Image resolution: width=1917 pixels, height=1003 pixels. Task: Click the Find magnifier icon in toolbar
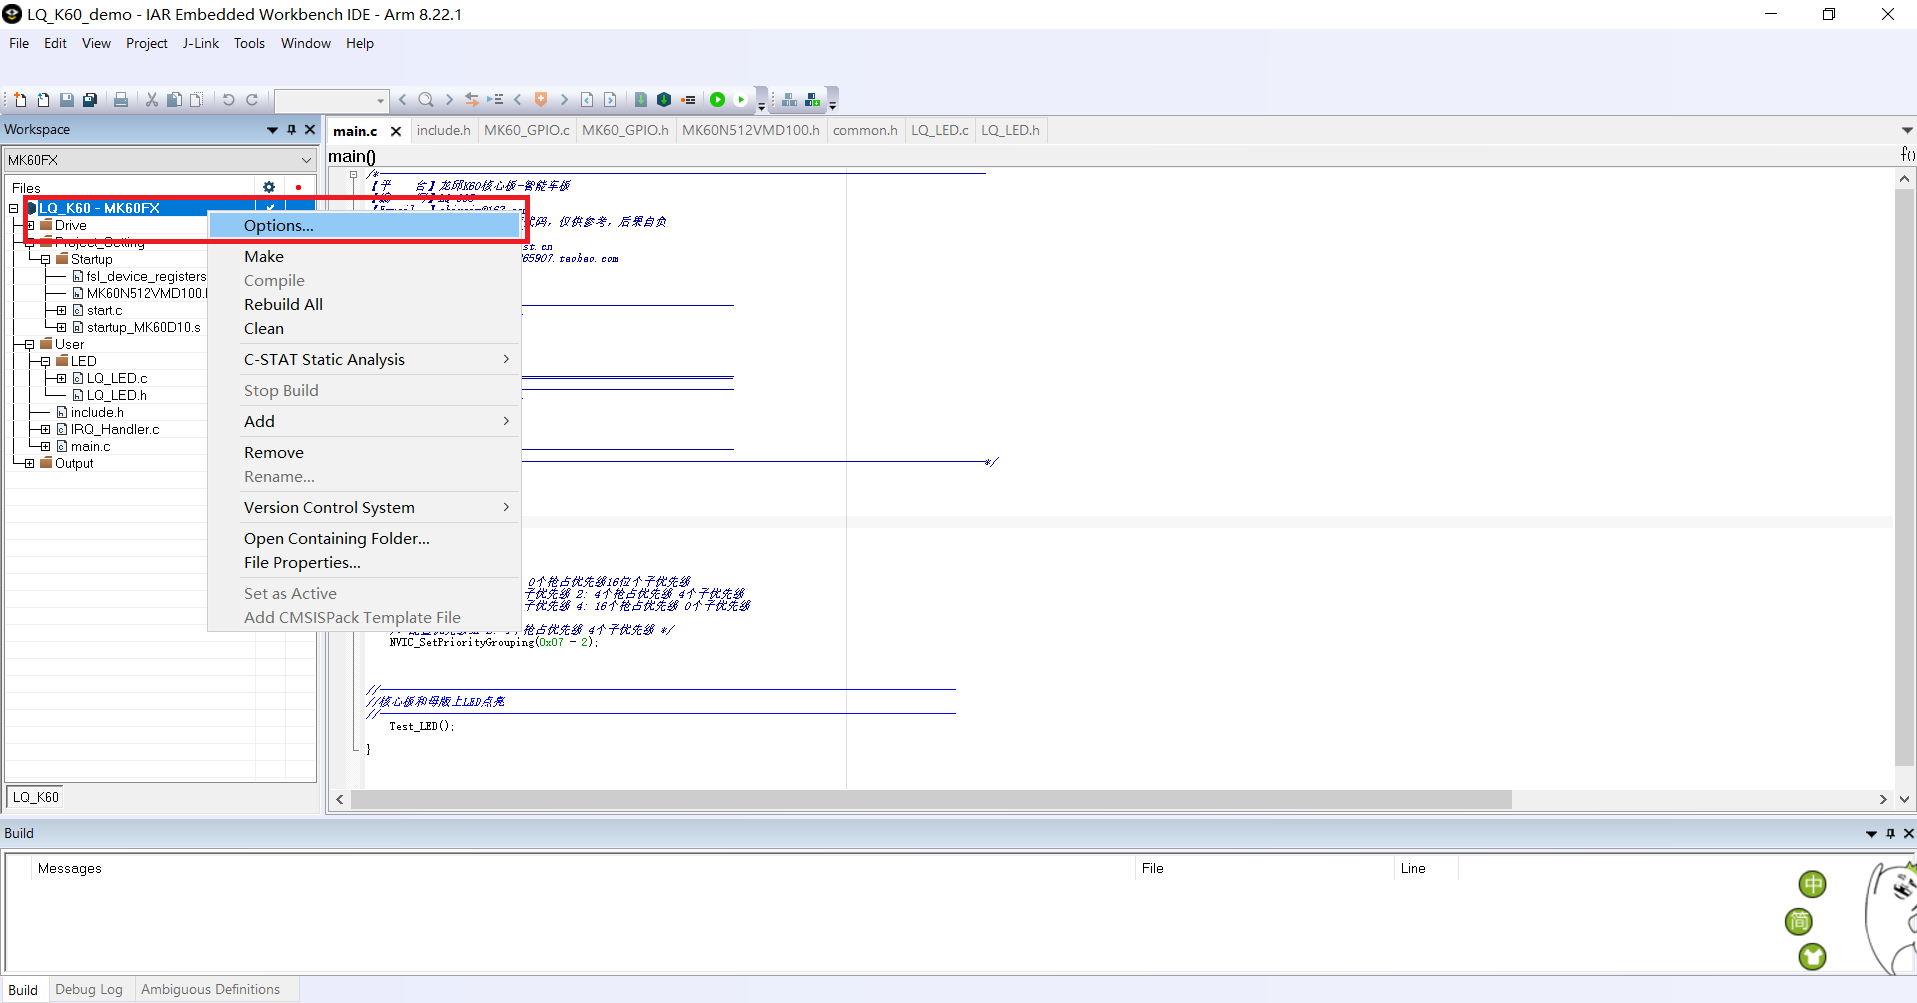[426, 100]
